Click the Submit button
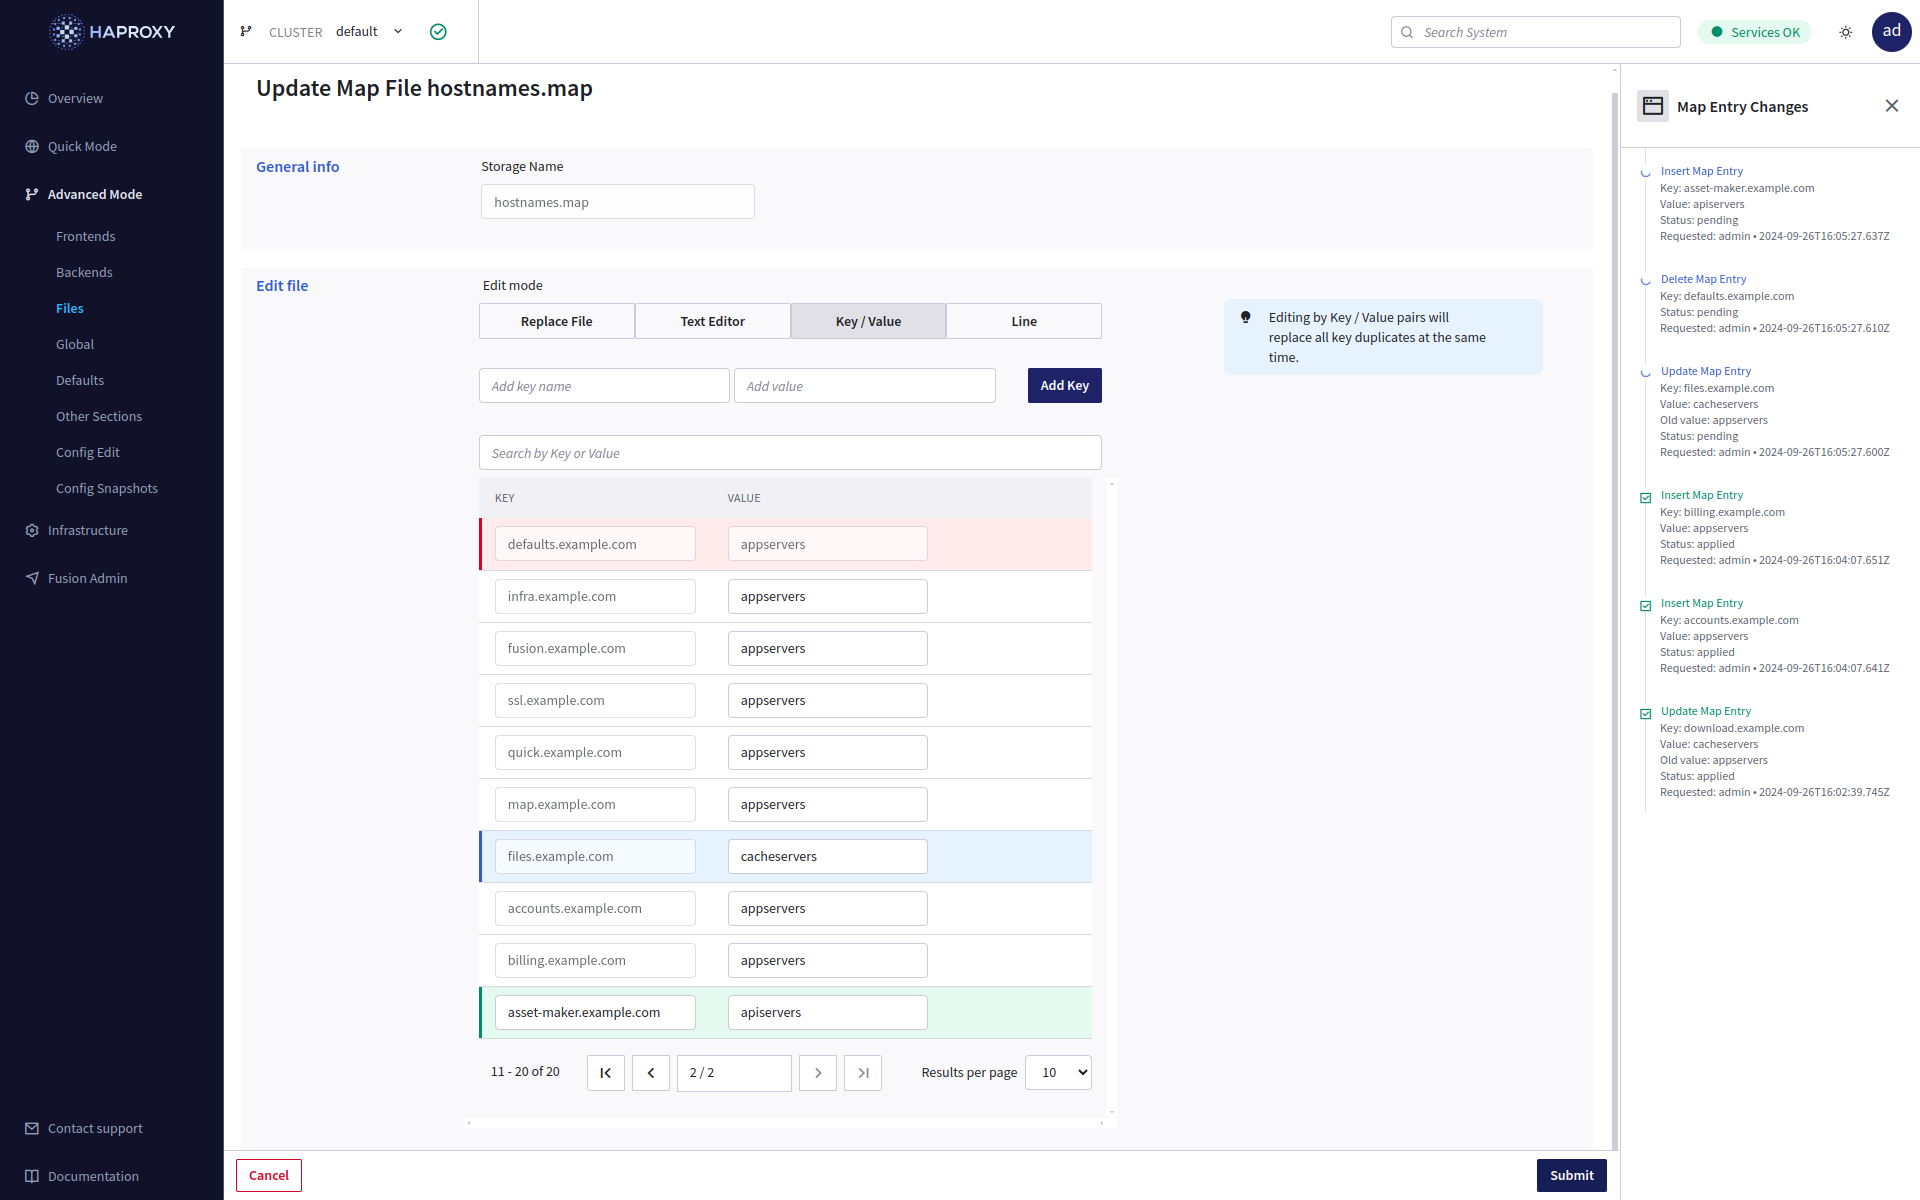The height and width of the screenshot is (1200, 1920). tap(1572, 1176)
